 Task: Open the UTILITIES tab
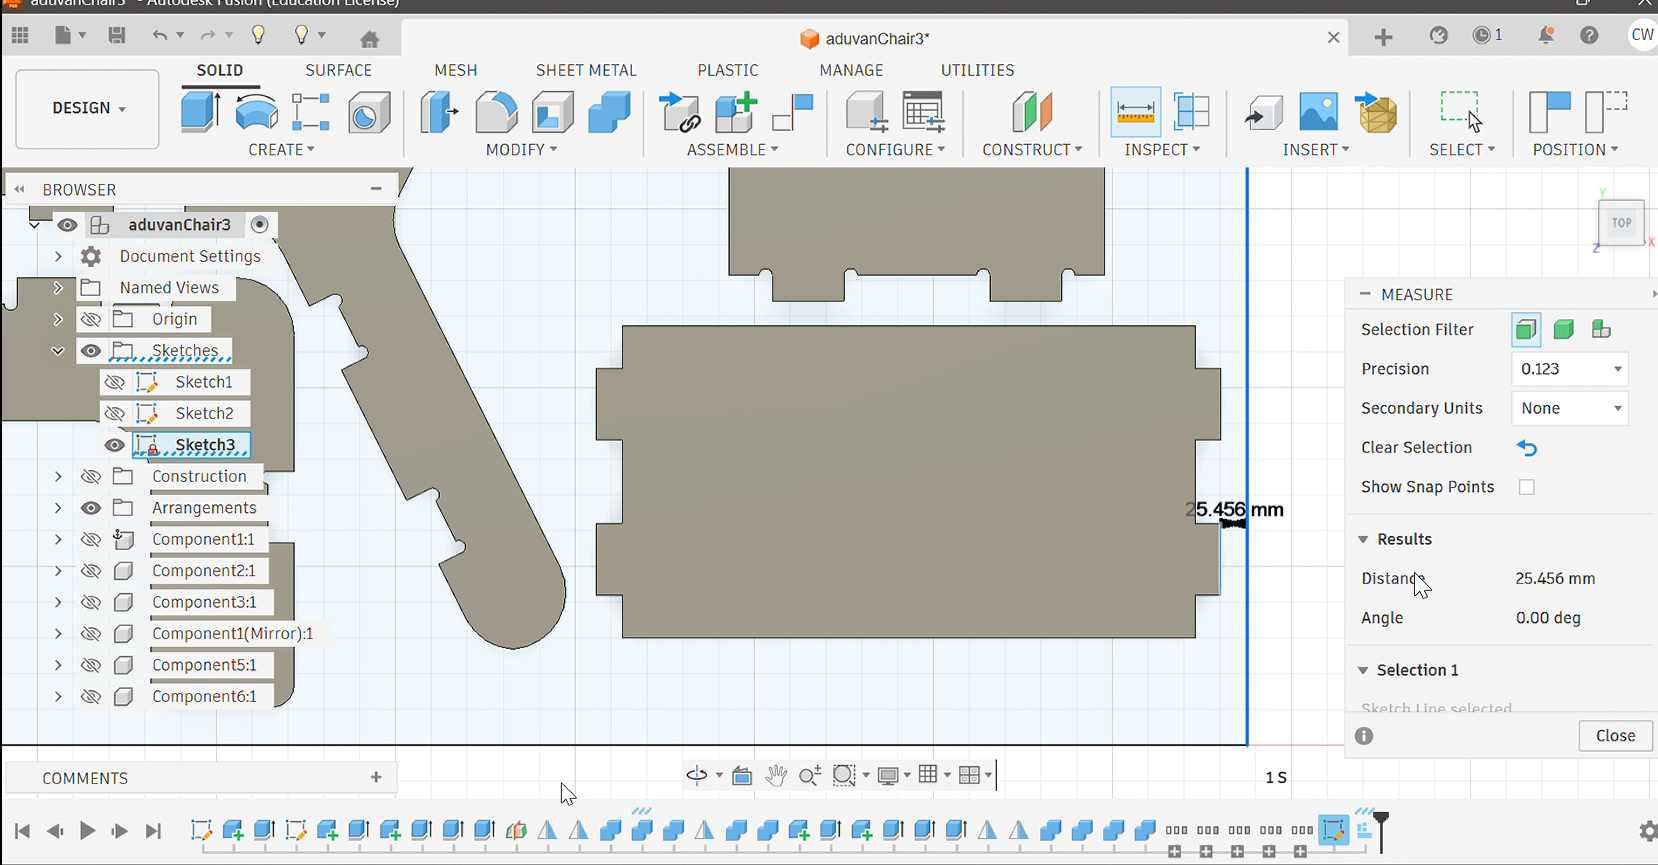(x=978, y=70)
